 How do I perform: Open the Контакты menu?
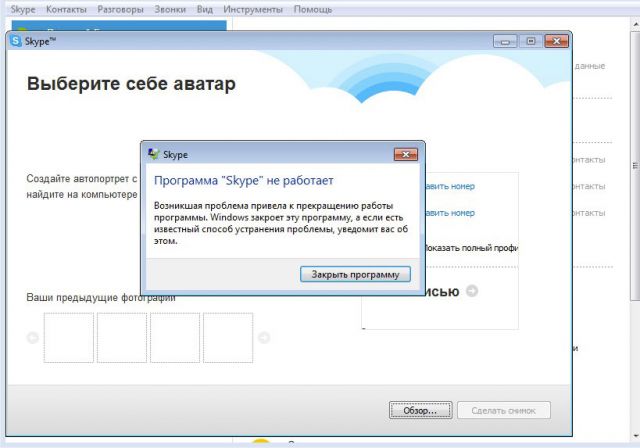[66, 9]
